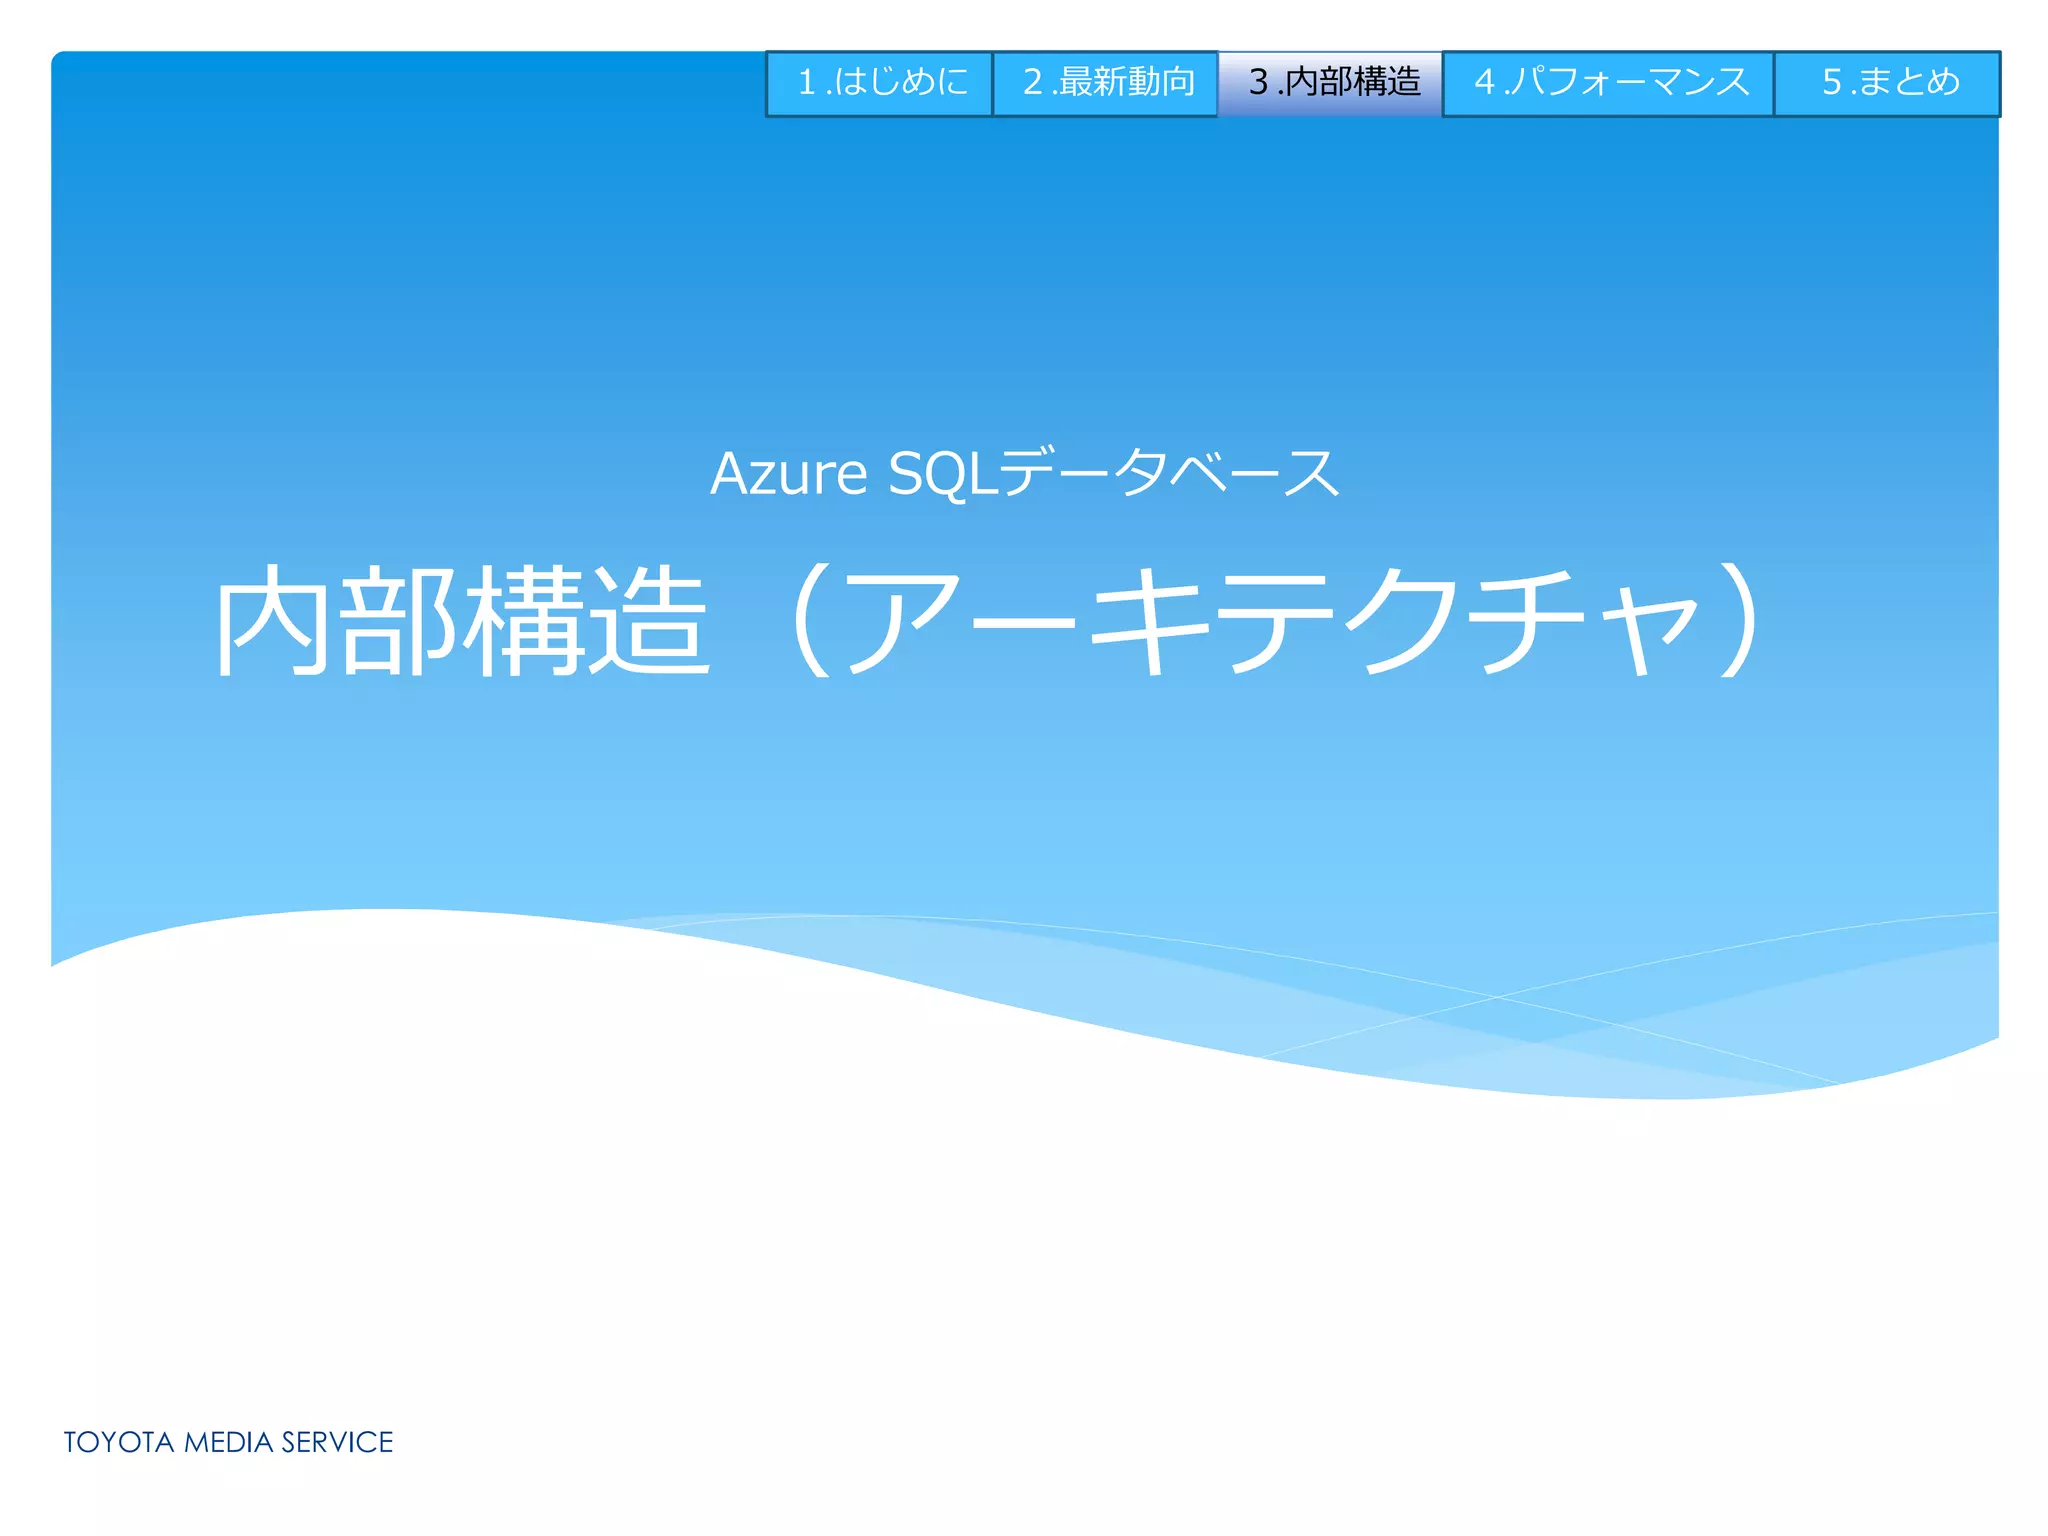The image size is (2048, 1536).
Task: Switch to the 2.最新動向 tab
Action: coord(1105,83)
